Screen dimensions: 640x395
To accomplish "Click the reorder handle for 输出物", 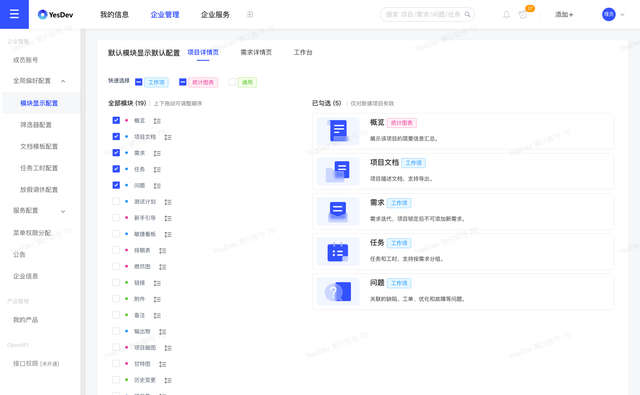I will [162, 332].
